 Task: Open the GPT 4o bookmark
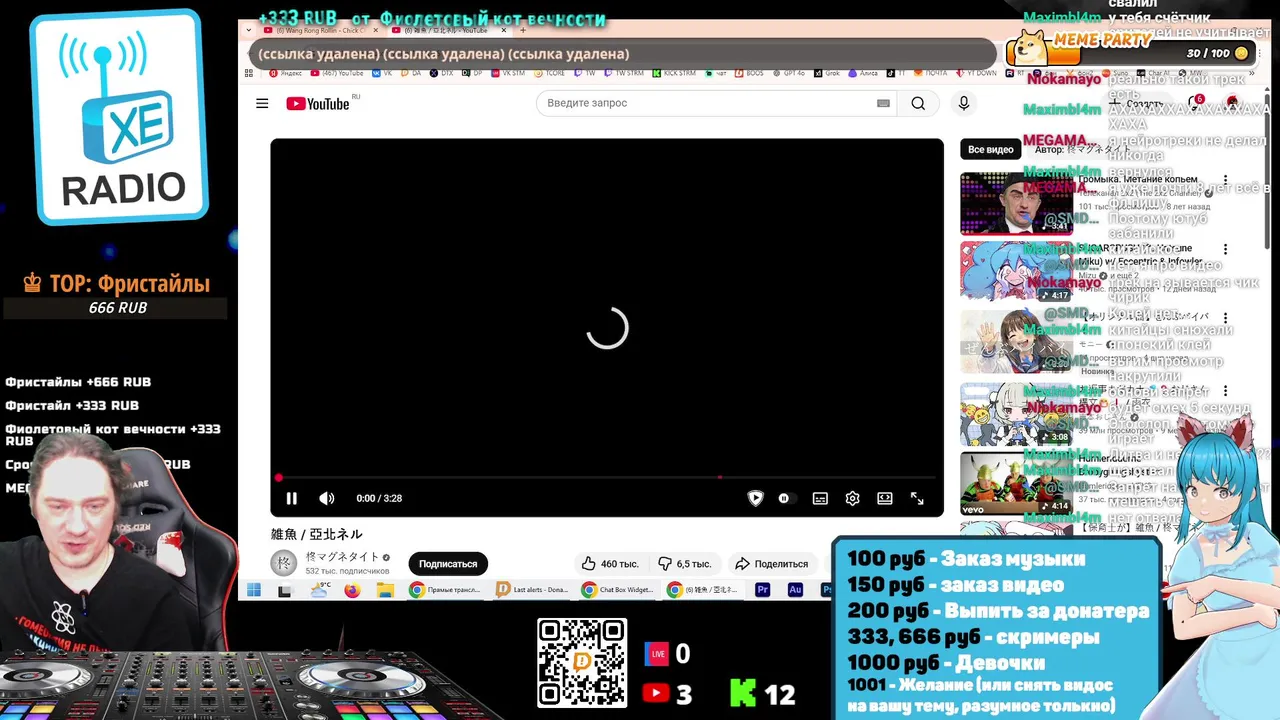(x=789, y=73)
